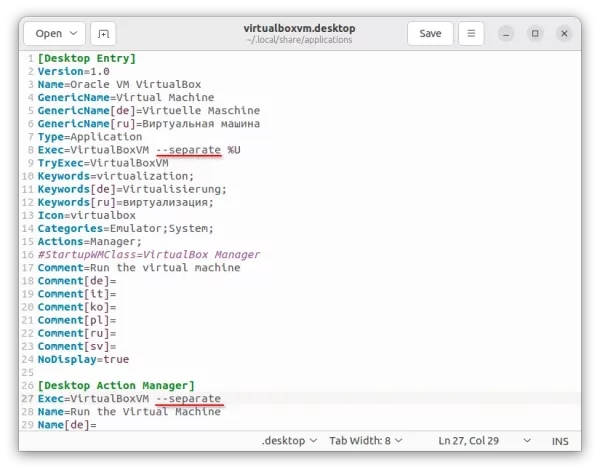600x472 pixels.
Task: Expand the recent files arrow beside Open
Action: click(x=73, y=33)
